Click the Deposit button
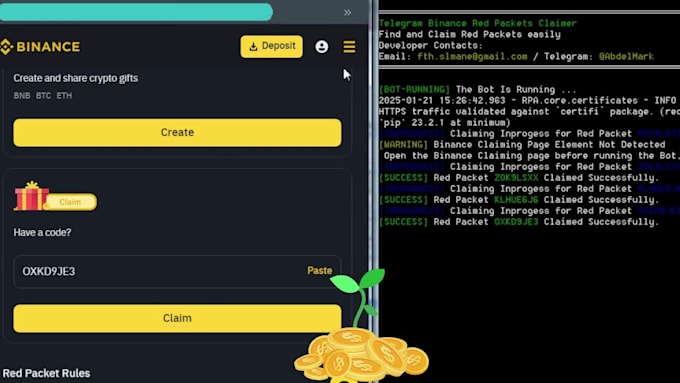This screenshot has width=680, height=383. click(x=271, y=46)
